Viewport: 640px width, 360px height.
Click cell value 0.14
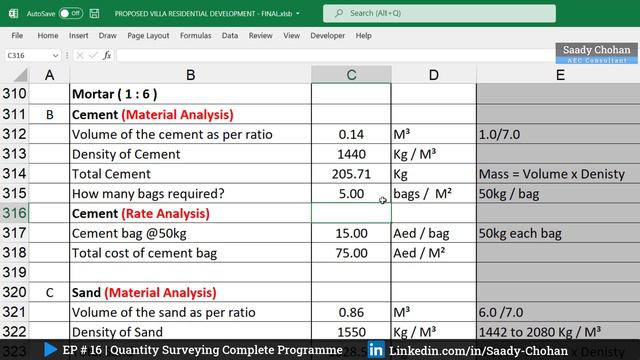pos(351,134)
